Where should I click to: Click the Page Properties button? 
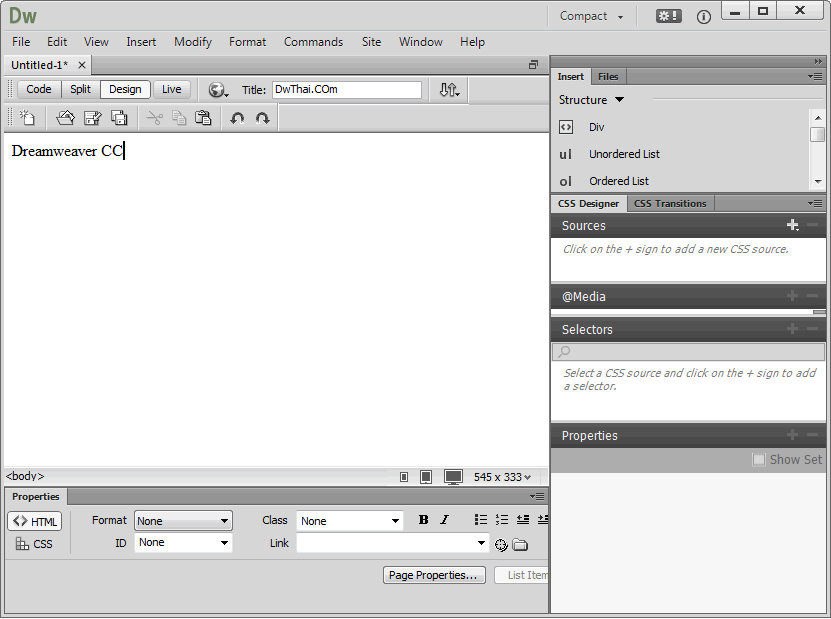[x=434, y=575]
